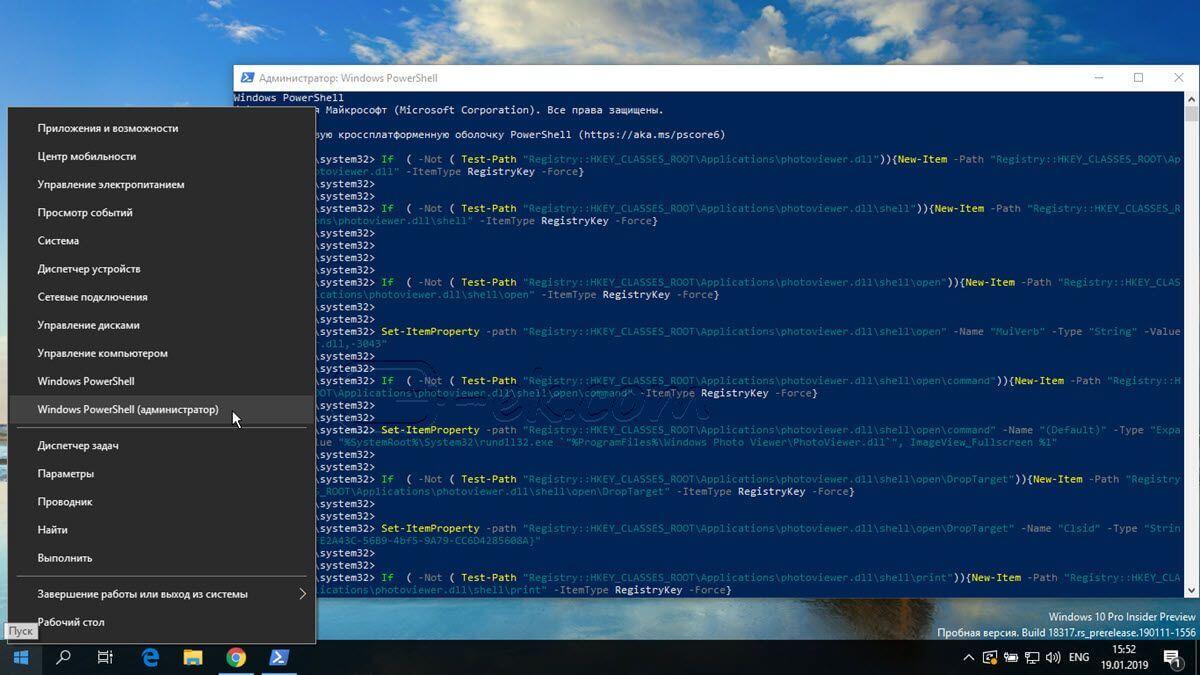Launch Windows PowerShell (non-admin) entry
1200x675 pixels.
[x=162, y=381]
